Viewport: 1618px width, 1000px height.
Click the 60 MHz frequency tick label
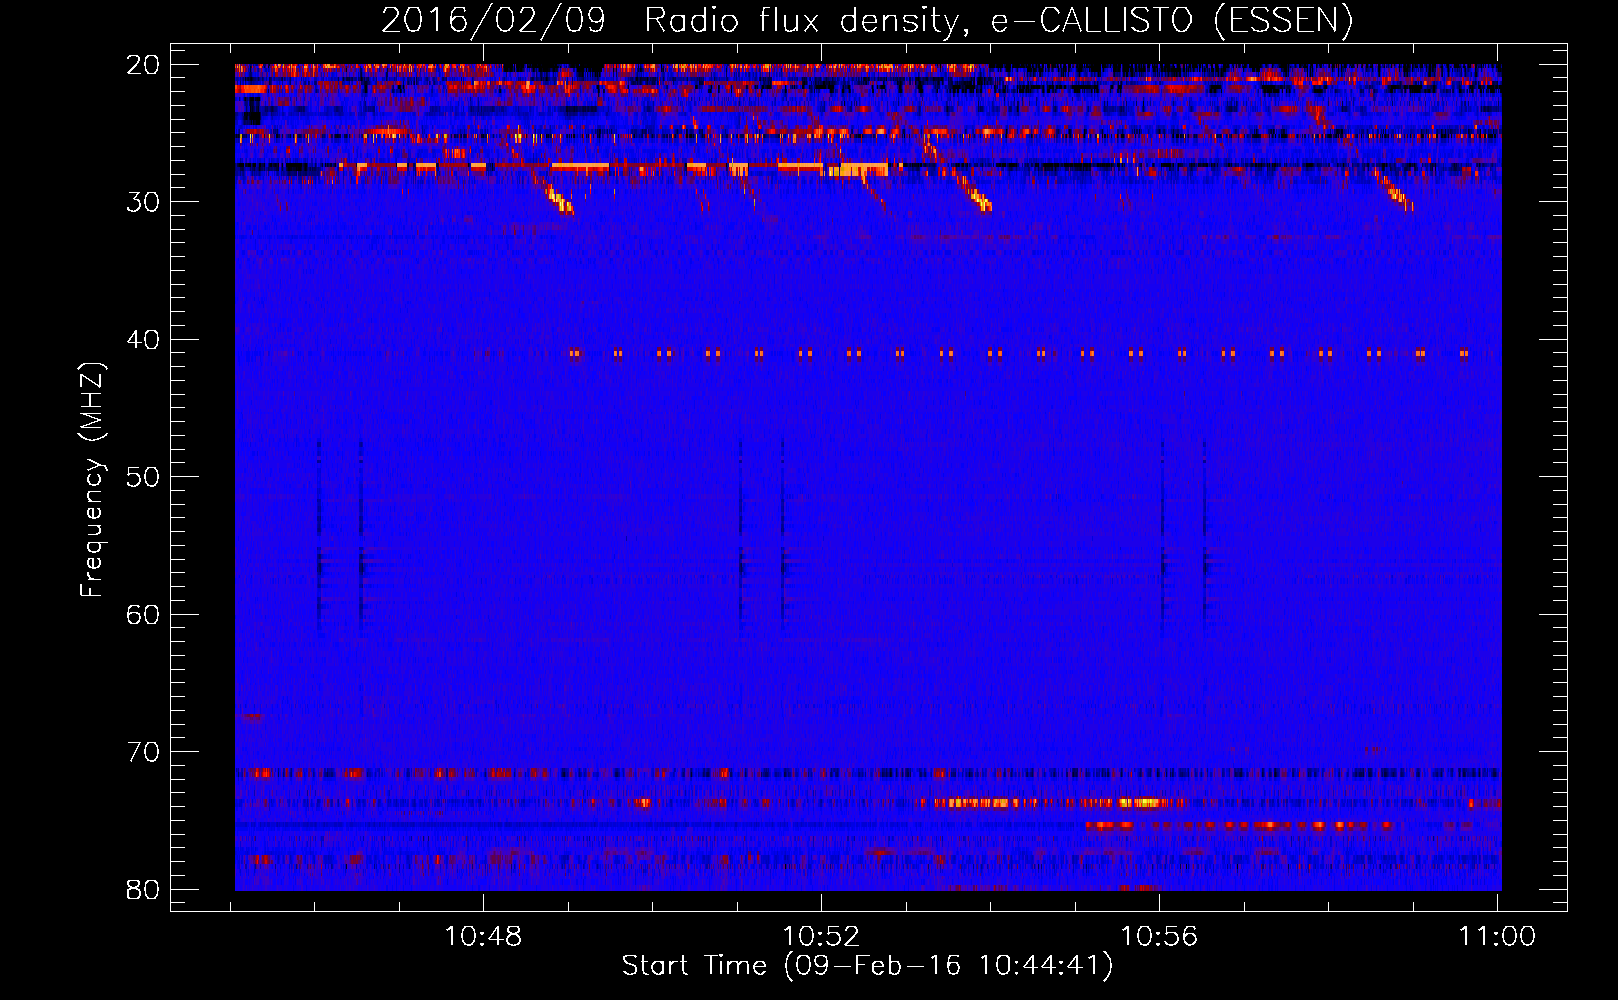pos(144,615)
